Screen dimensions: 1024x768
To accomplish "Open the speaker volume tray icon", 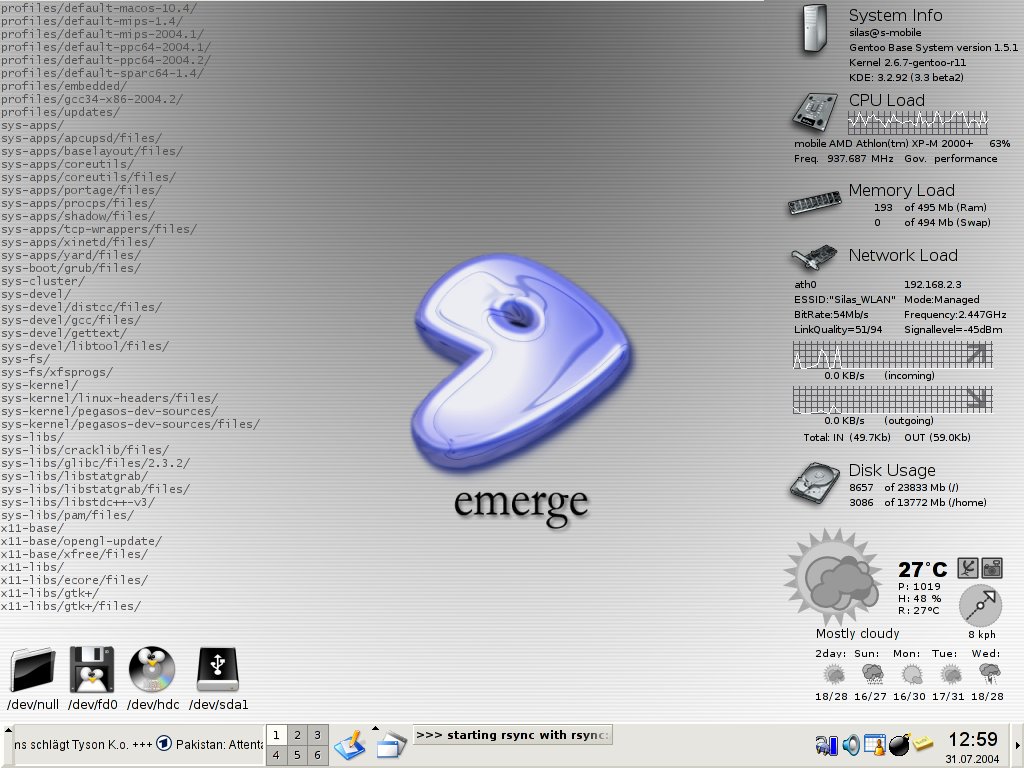I will pos(850,744).
